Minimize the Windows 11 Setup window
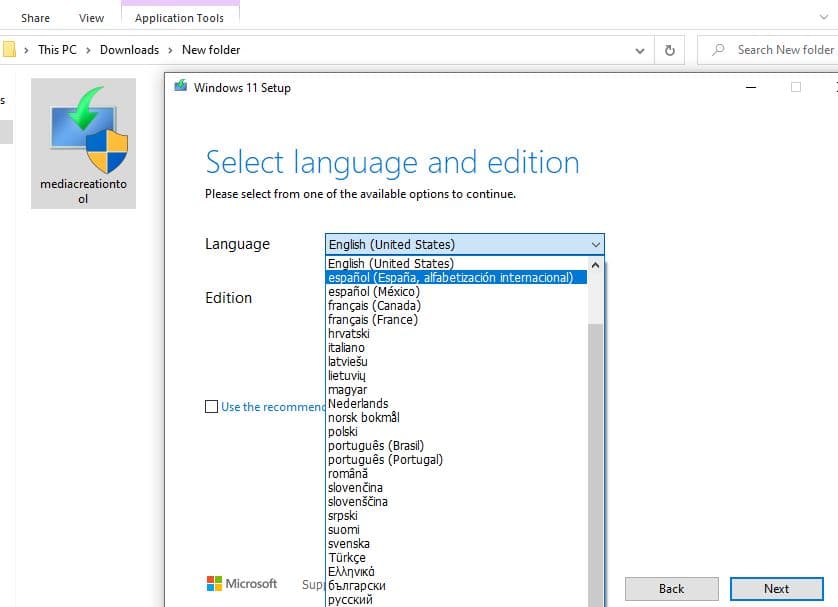 (751, 87)
